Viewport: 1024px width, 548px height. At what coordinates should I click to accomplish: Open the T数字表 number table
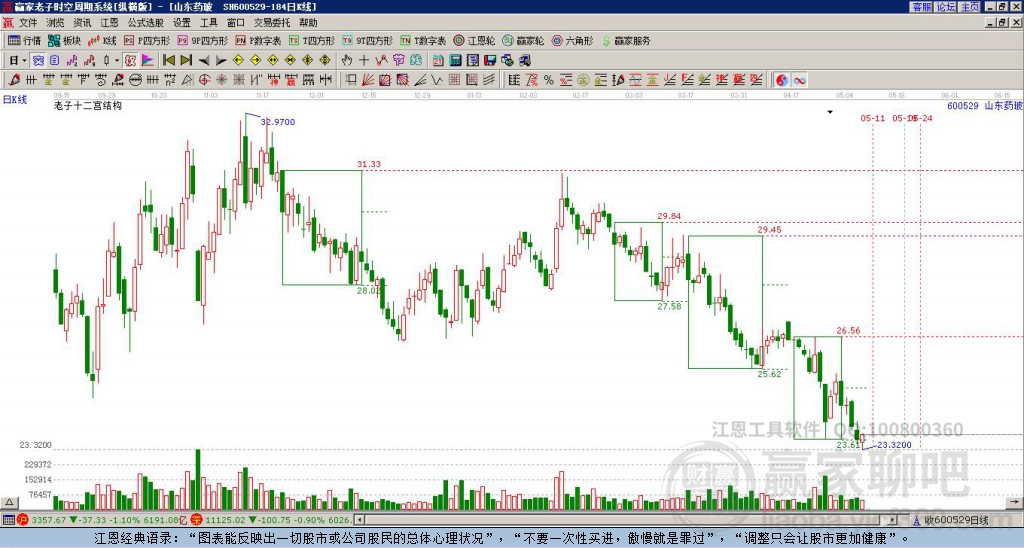[423, 40]
